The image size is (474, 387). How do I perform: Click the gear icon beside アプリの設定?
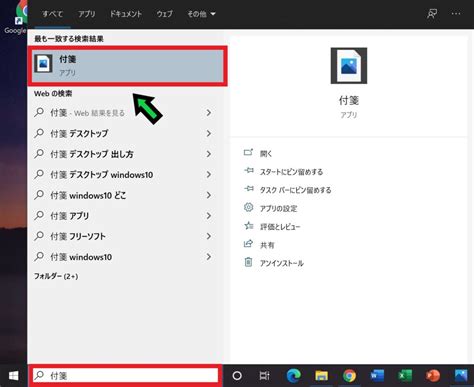click(248, 207)
